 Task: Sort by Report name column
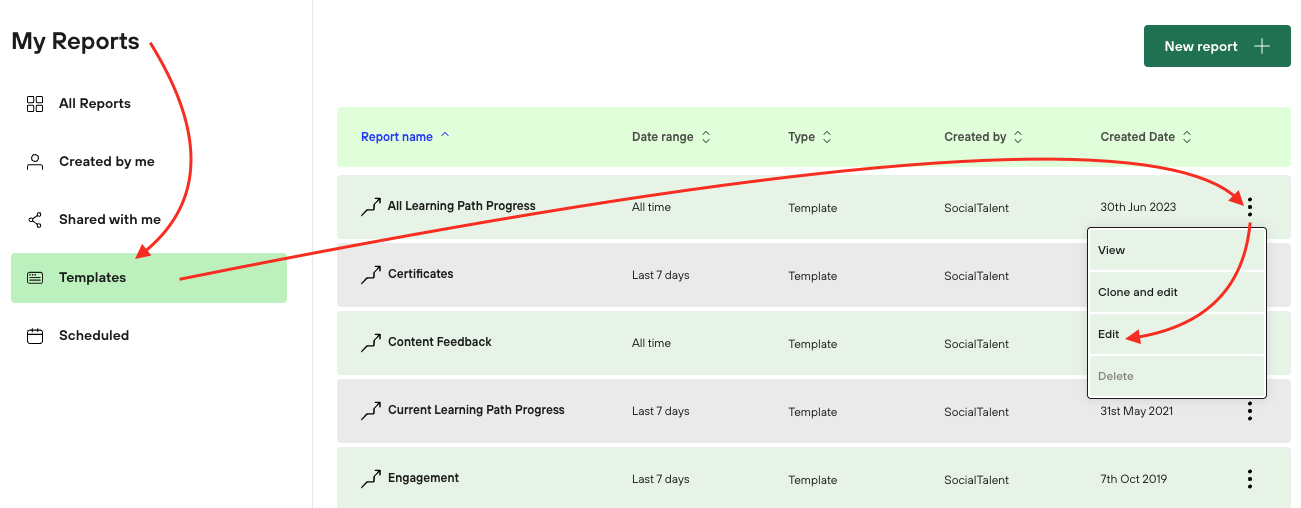[x=397, y=137]
